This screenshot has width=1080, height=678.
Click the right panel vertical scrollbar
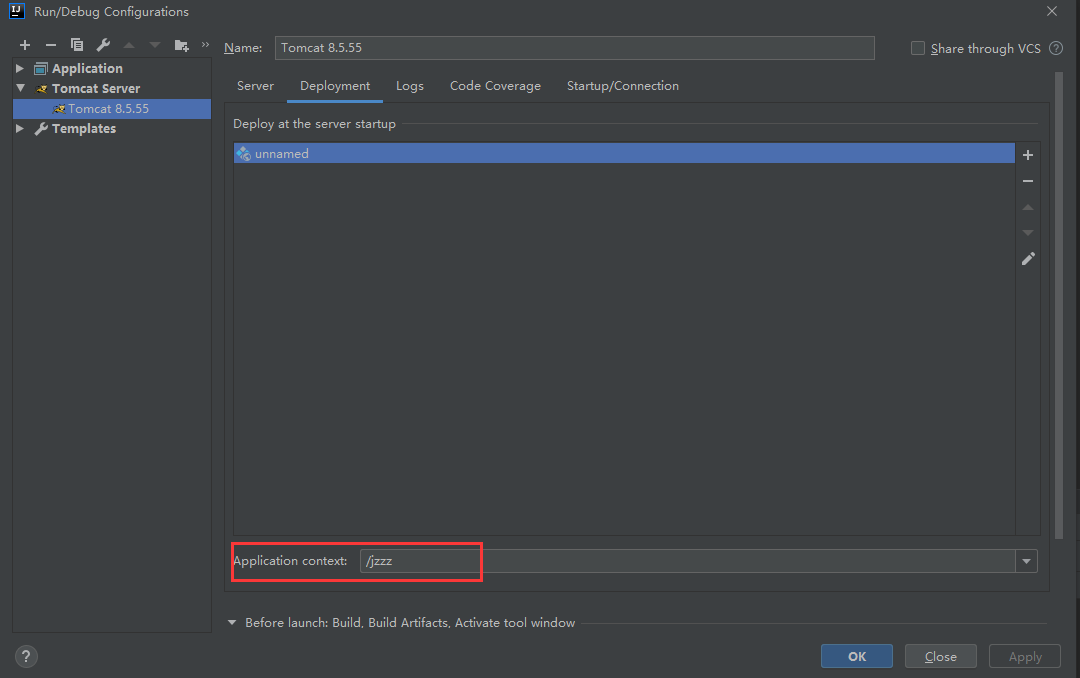1059,305
